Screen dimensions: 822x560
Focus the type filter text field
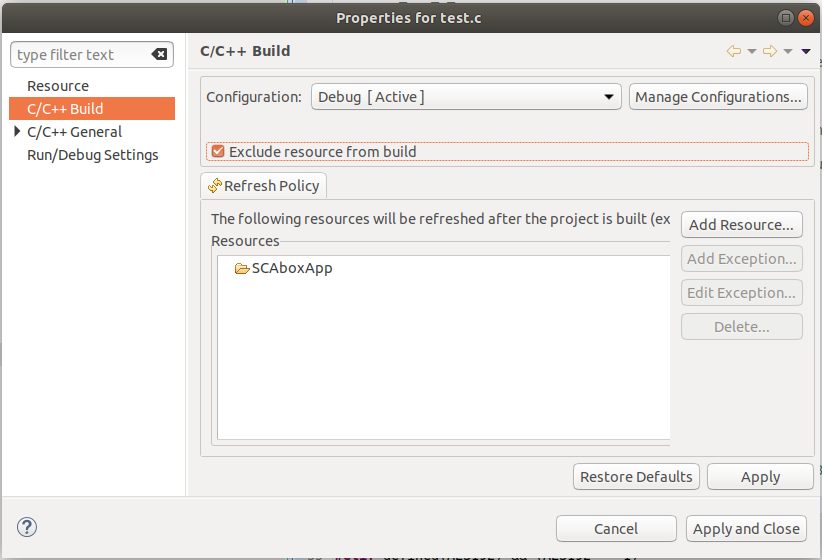[80, 55]
